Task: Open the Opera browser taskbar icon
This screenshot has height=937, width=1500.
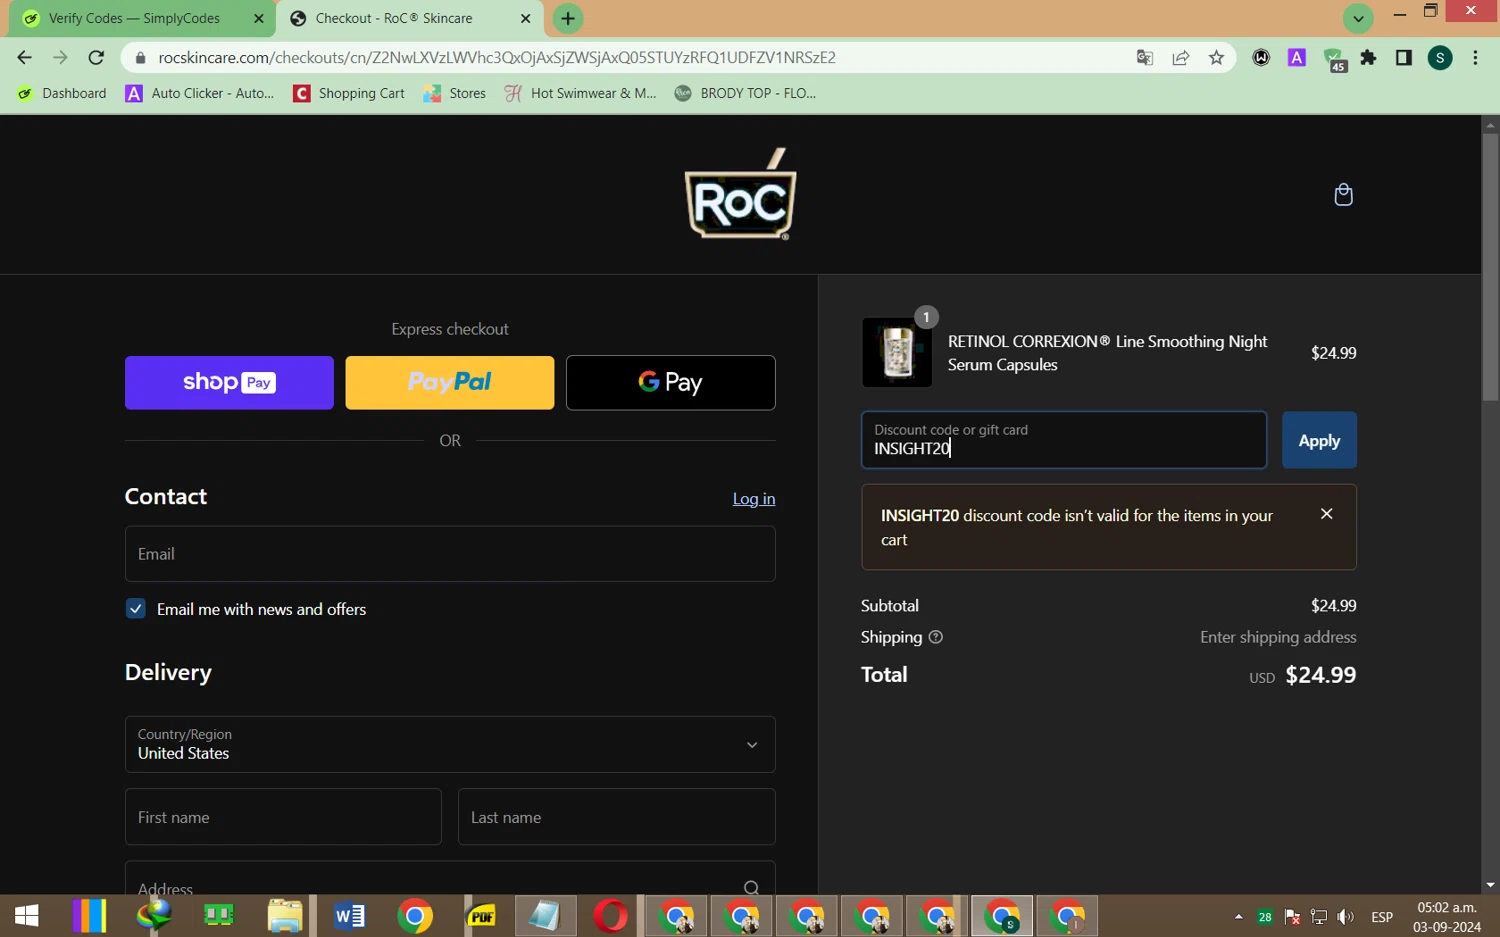Action: click(x=610, y=916)
